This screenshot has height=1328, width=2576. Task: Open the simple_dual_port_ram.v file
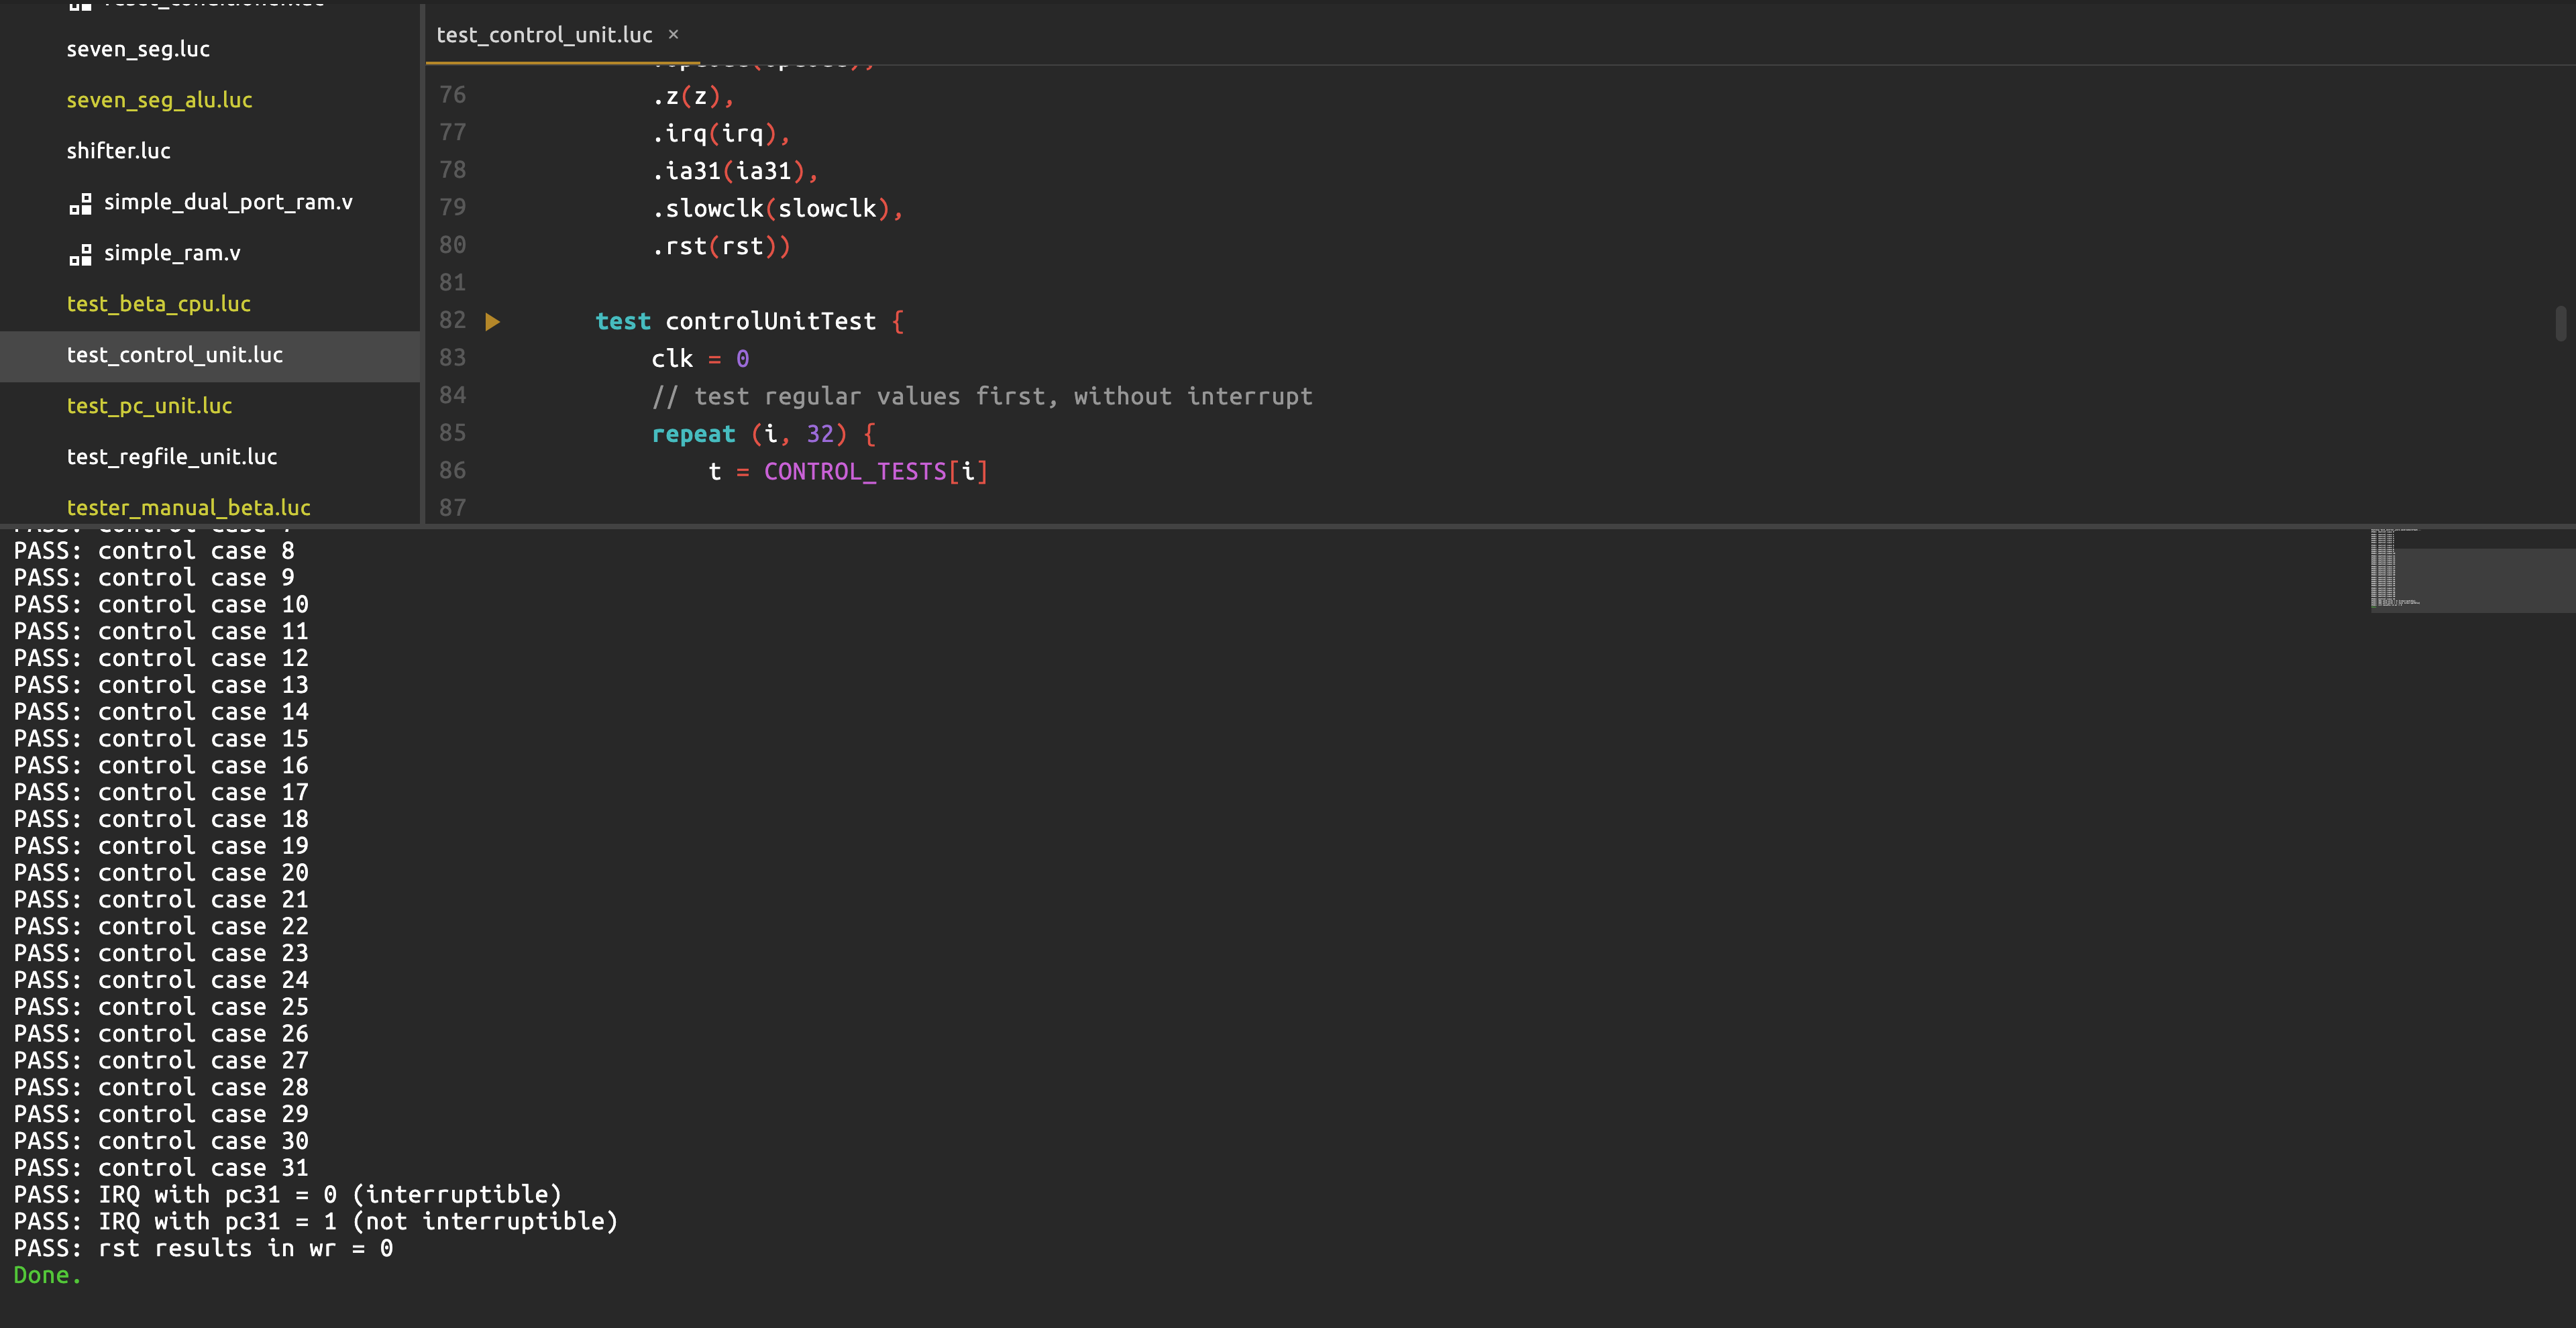point(228,202)
